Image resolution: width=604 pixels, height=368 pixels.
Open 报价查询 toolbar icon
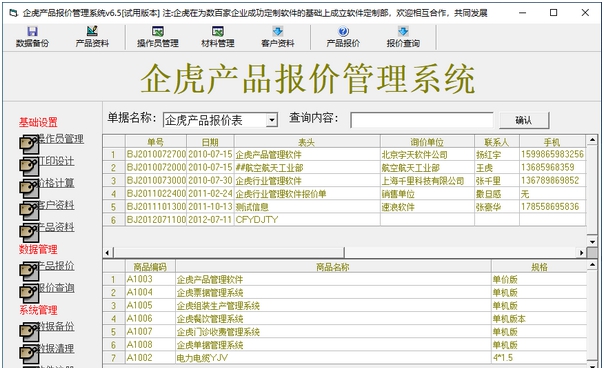click(x=403, y=31)
